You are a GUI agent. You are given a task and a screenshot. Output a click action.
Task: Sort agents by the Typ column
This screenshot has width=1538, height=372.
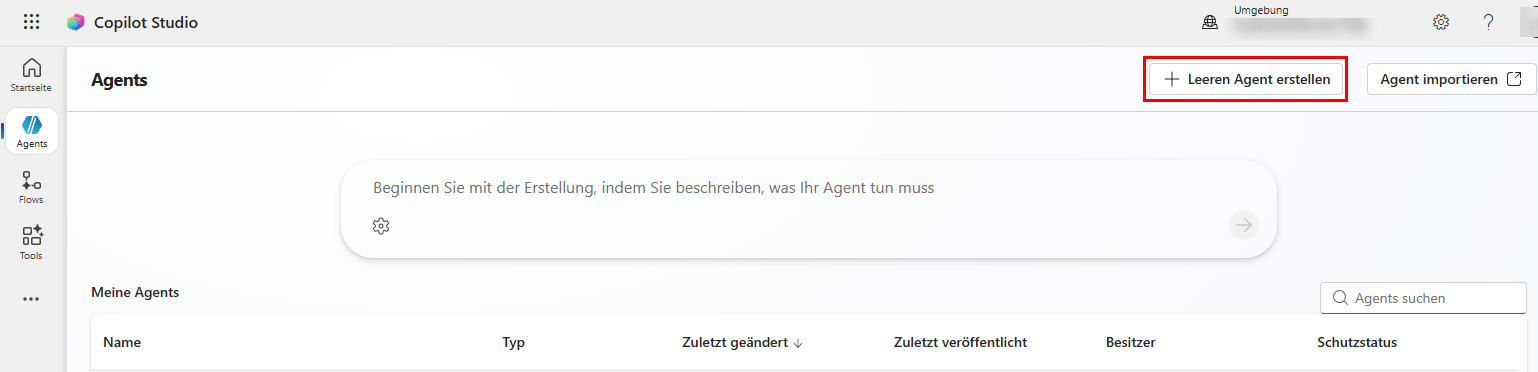(x=513, y=342)
